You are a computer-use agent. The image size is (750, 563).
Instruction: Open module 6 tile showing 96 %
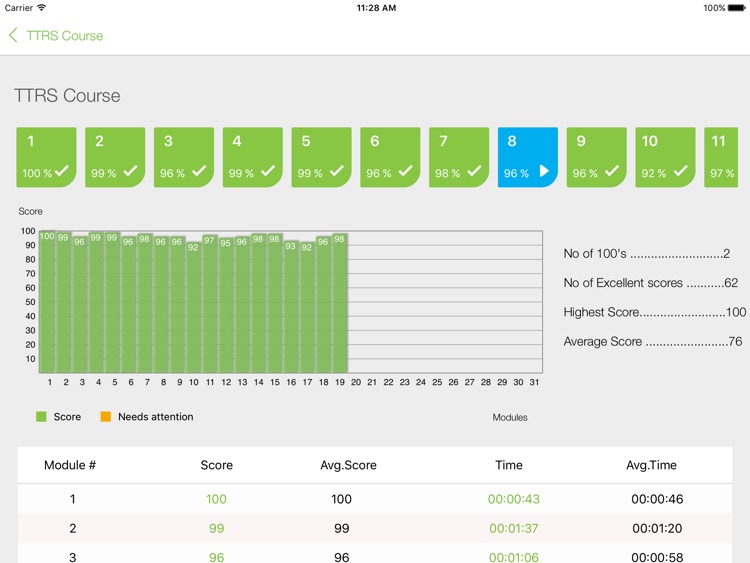(390, 157)
